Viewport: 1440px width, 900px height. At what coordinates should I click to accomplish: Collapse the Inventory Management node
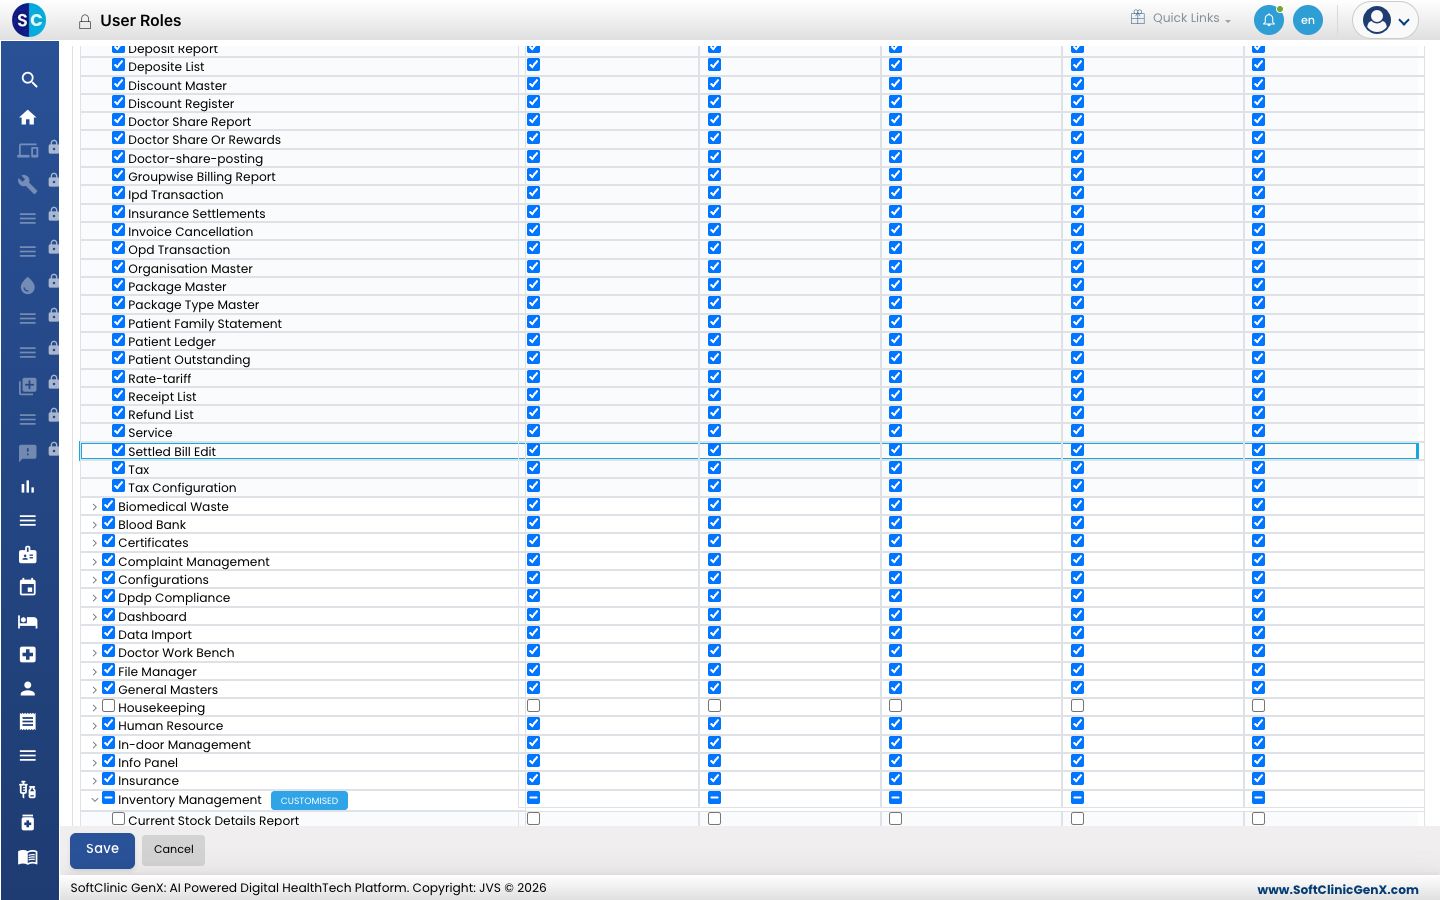point(95,800)
